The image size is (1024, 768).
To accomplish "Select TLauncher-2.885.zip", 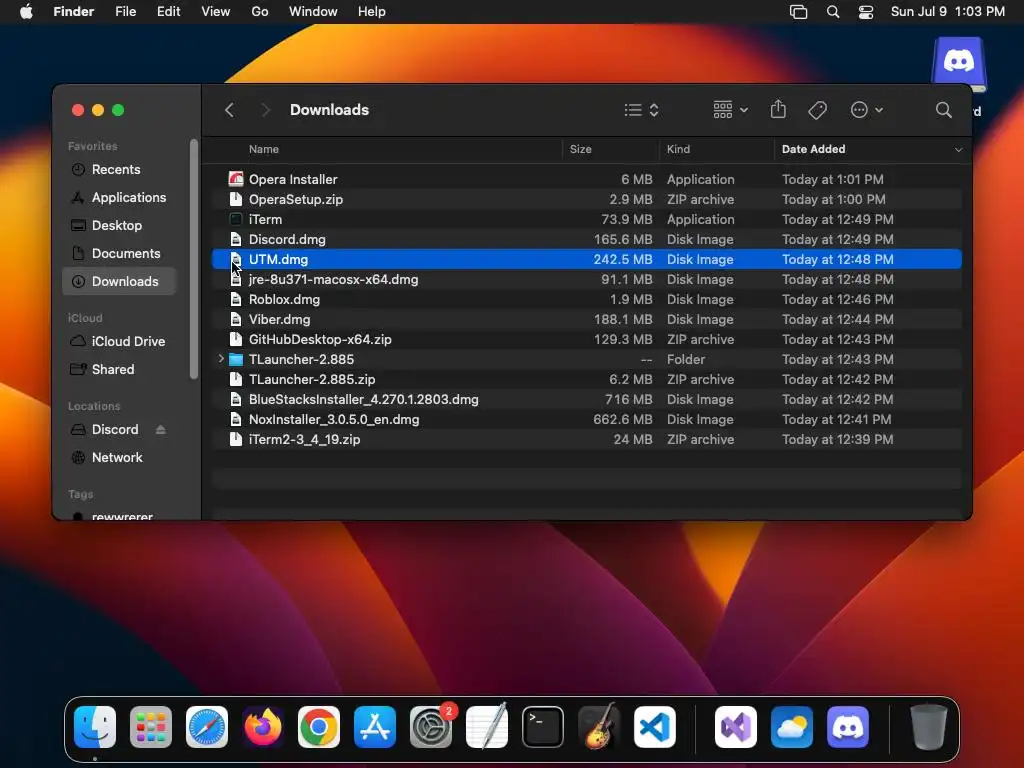I will 586,379.
